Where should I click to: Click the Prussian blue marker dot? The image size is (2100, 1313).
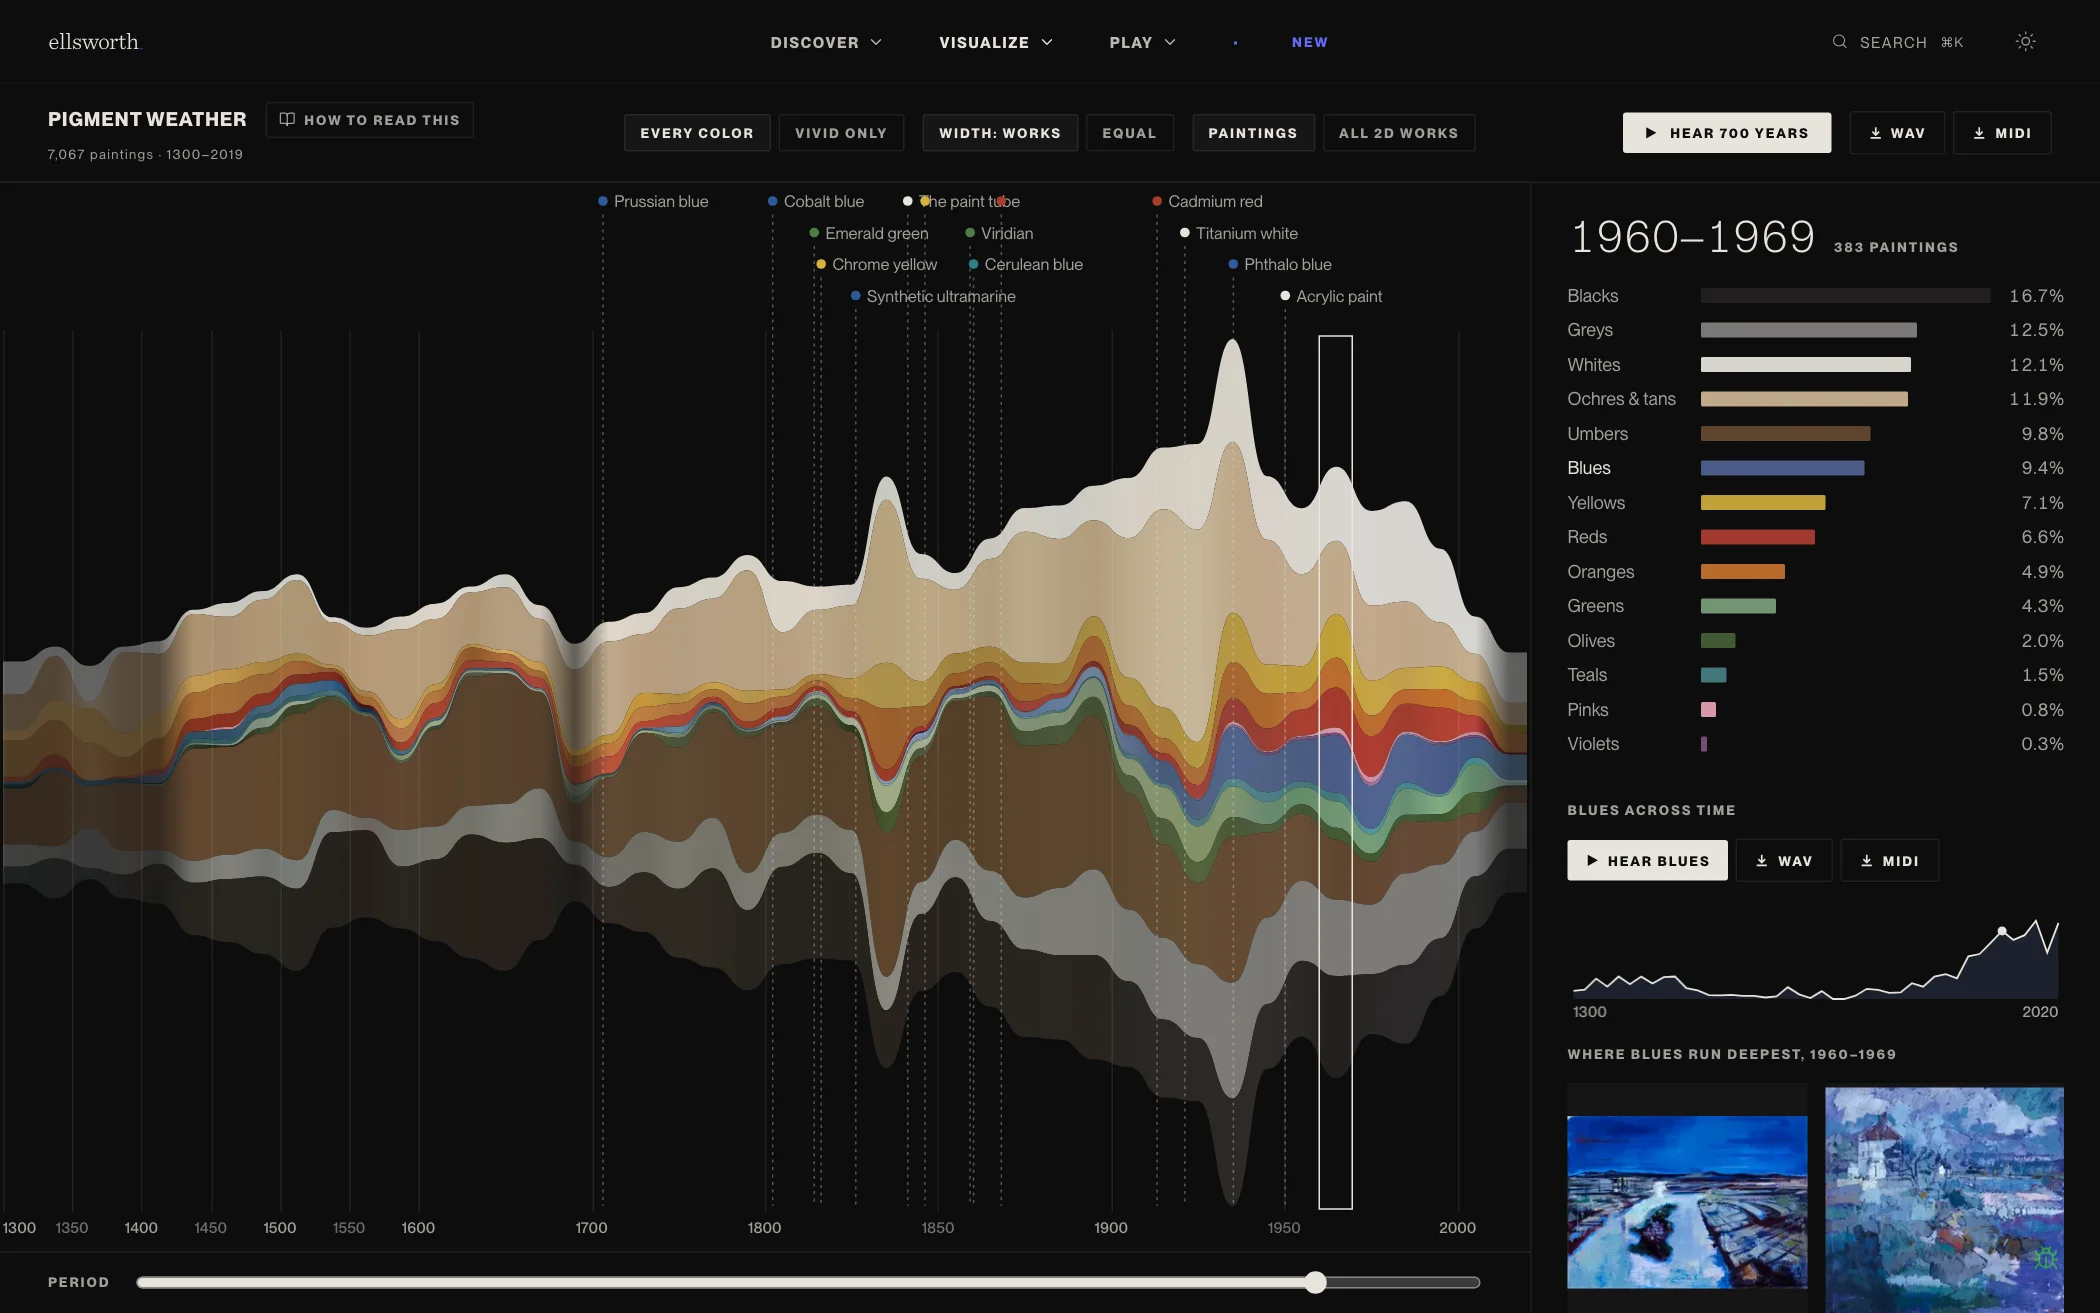point(603,202)
